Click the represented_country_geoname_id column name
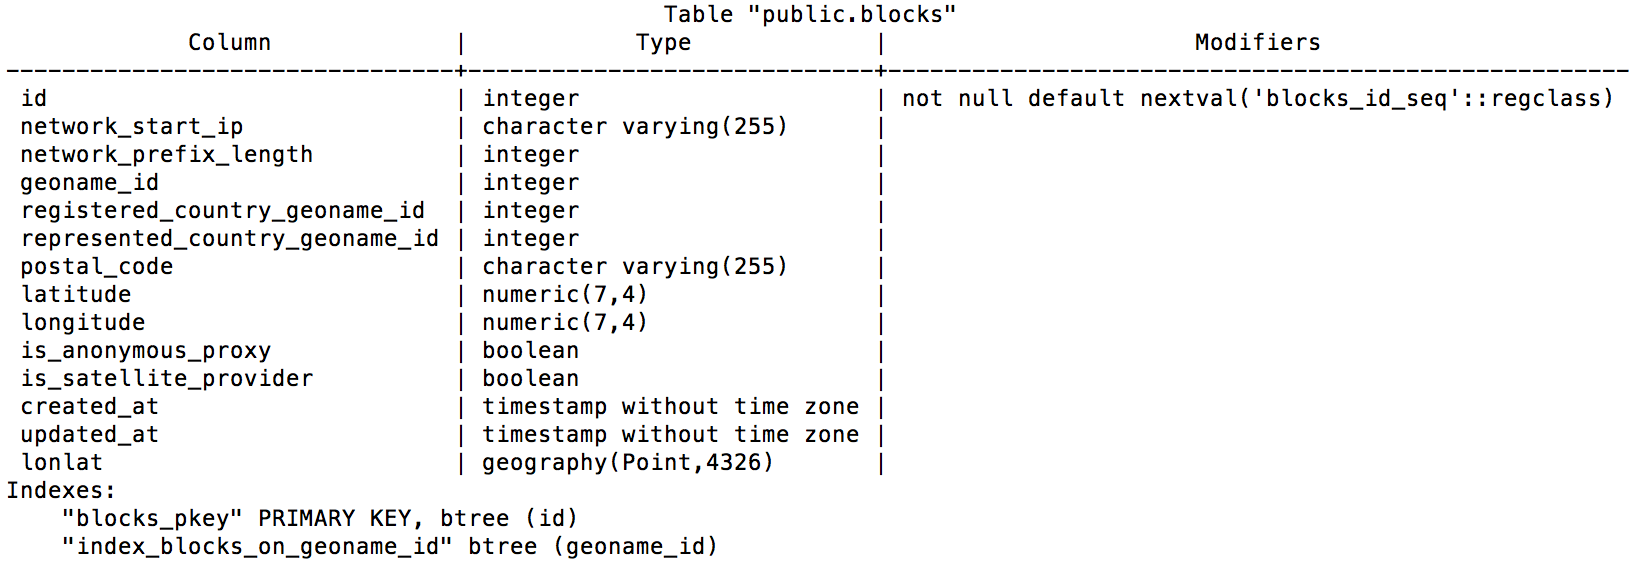This screenshot has height=570, width=1642. pyautogui.click(x=230, y=239)
